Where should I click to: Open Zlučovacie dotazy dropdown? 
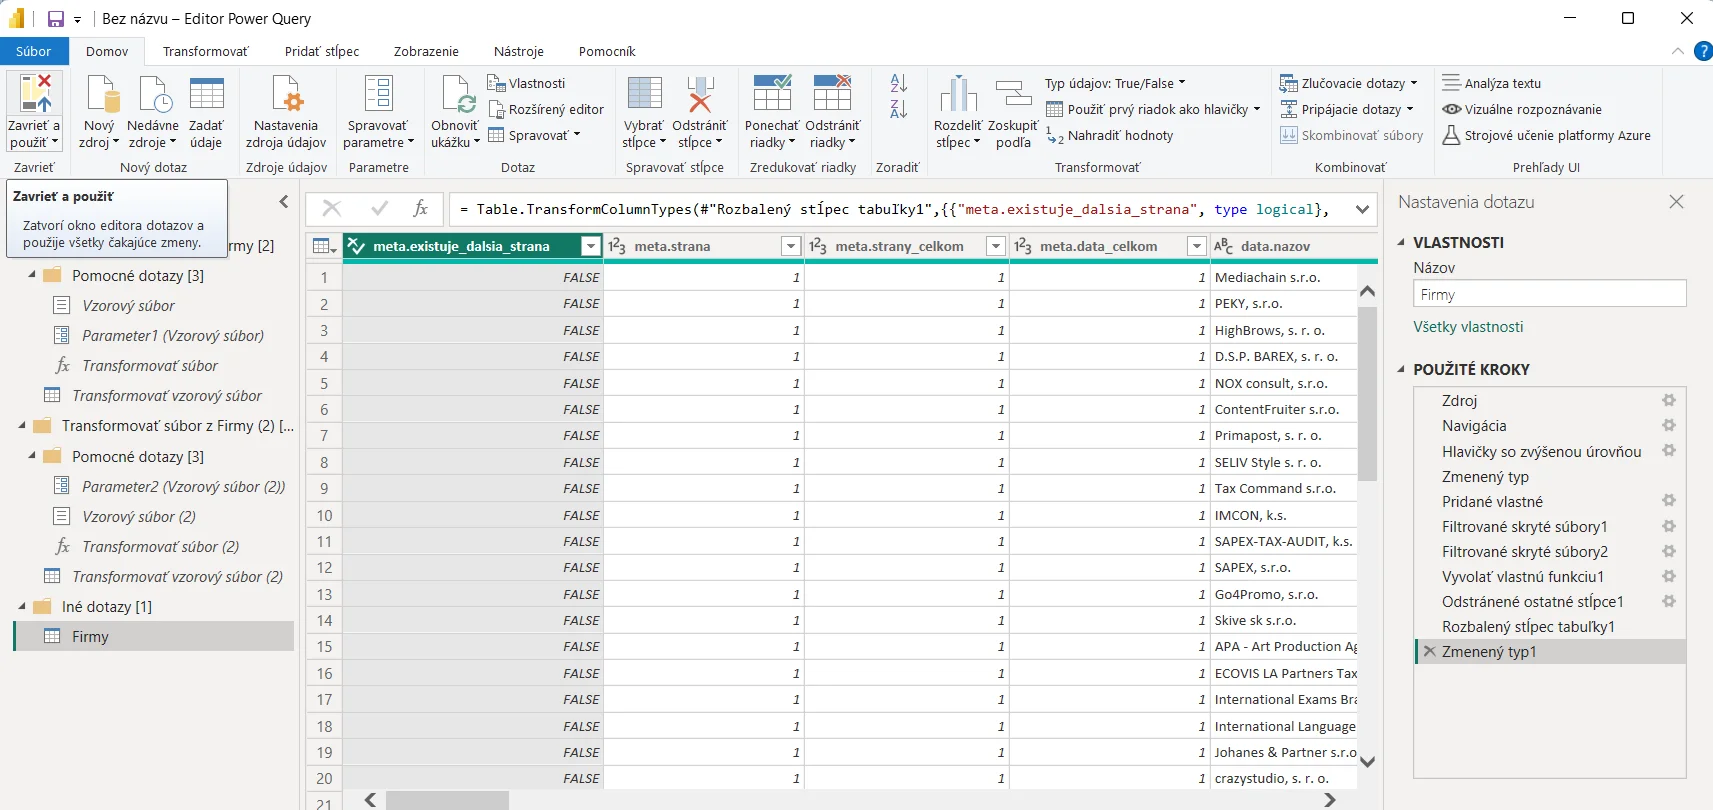1349,83
